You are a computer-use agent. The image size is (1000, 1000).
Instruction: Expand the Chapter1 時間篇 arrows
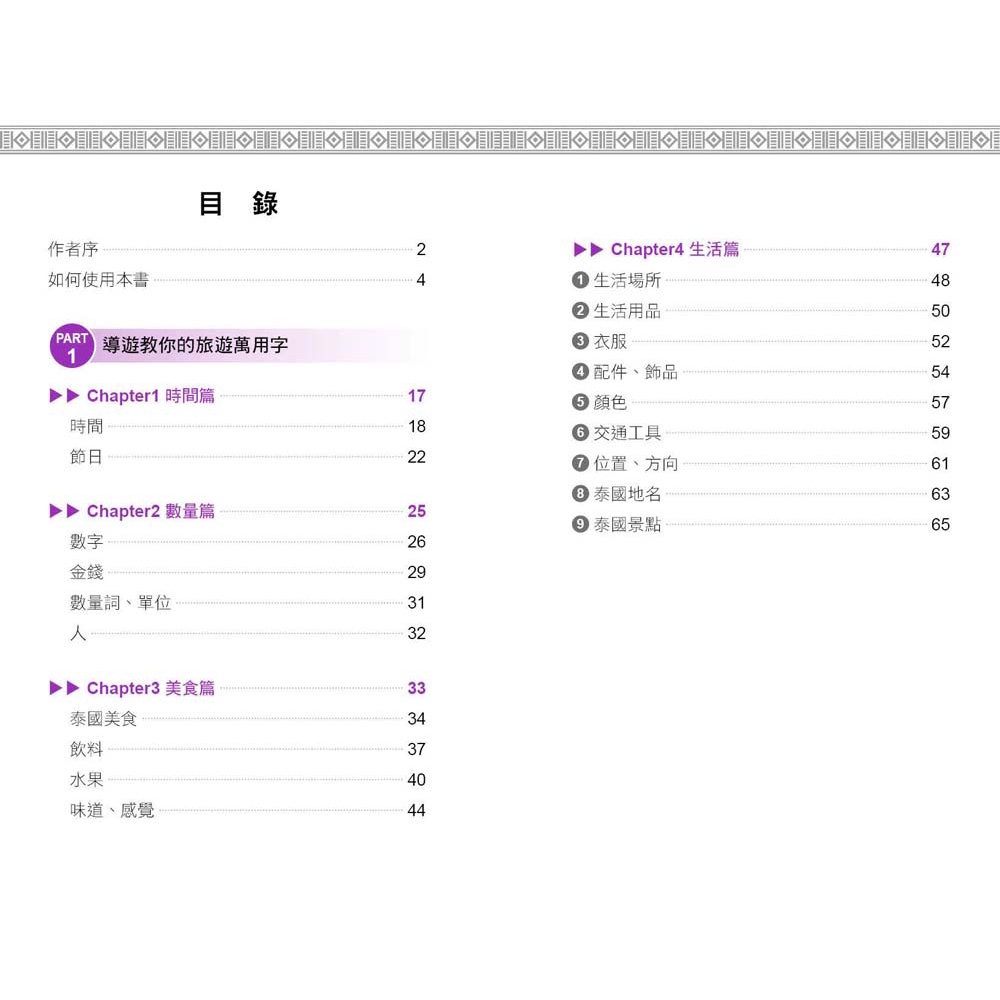[64, 396]
